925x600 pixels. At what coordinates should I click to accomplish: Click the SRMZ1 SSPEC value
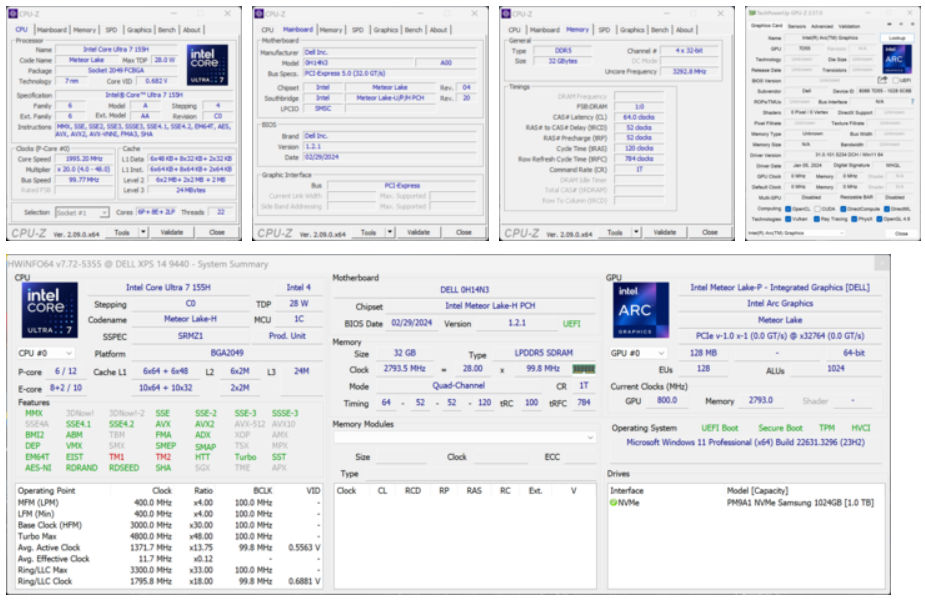pos(191,336)
